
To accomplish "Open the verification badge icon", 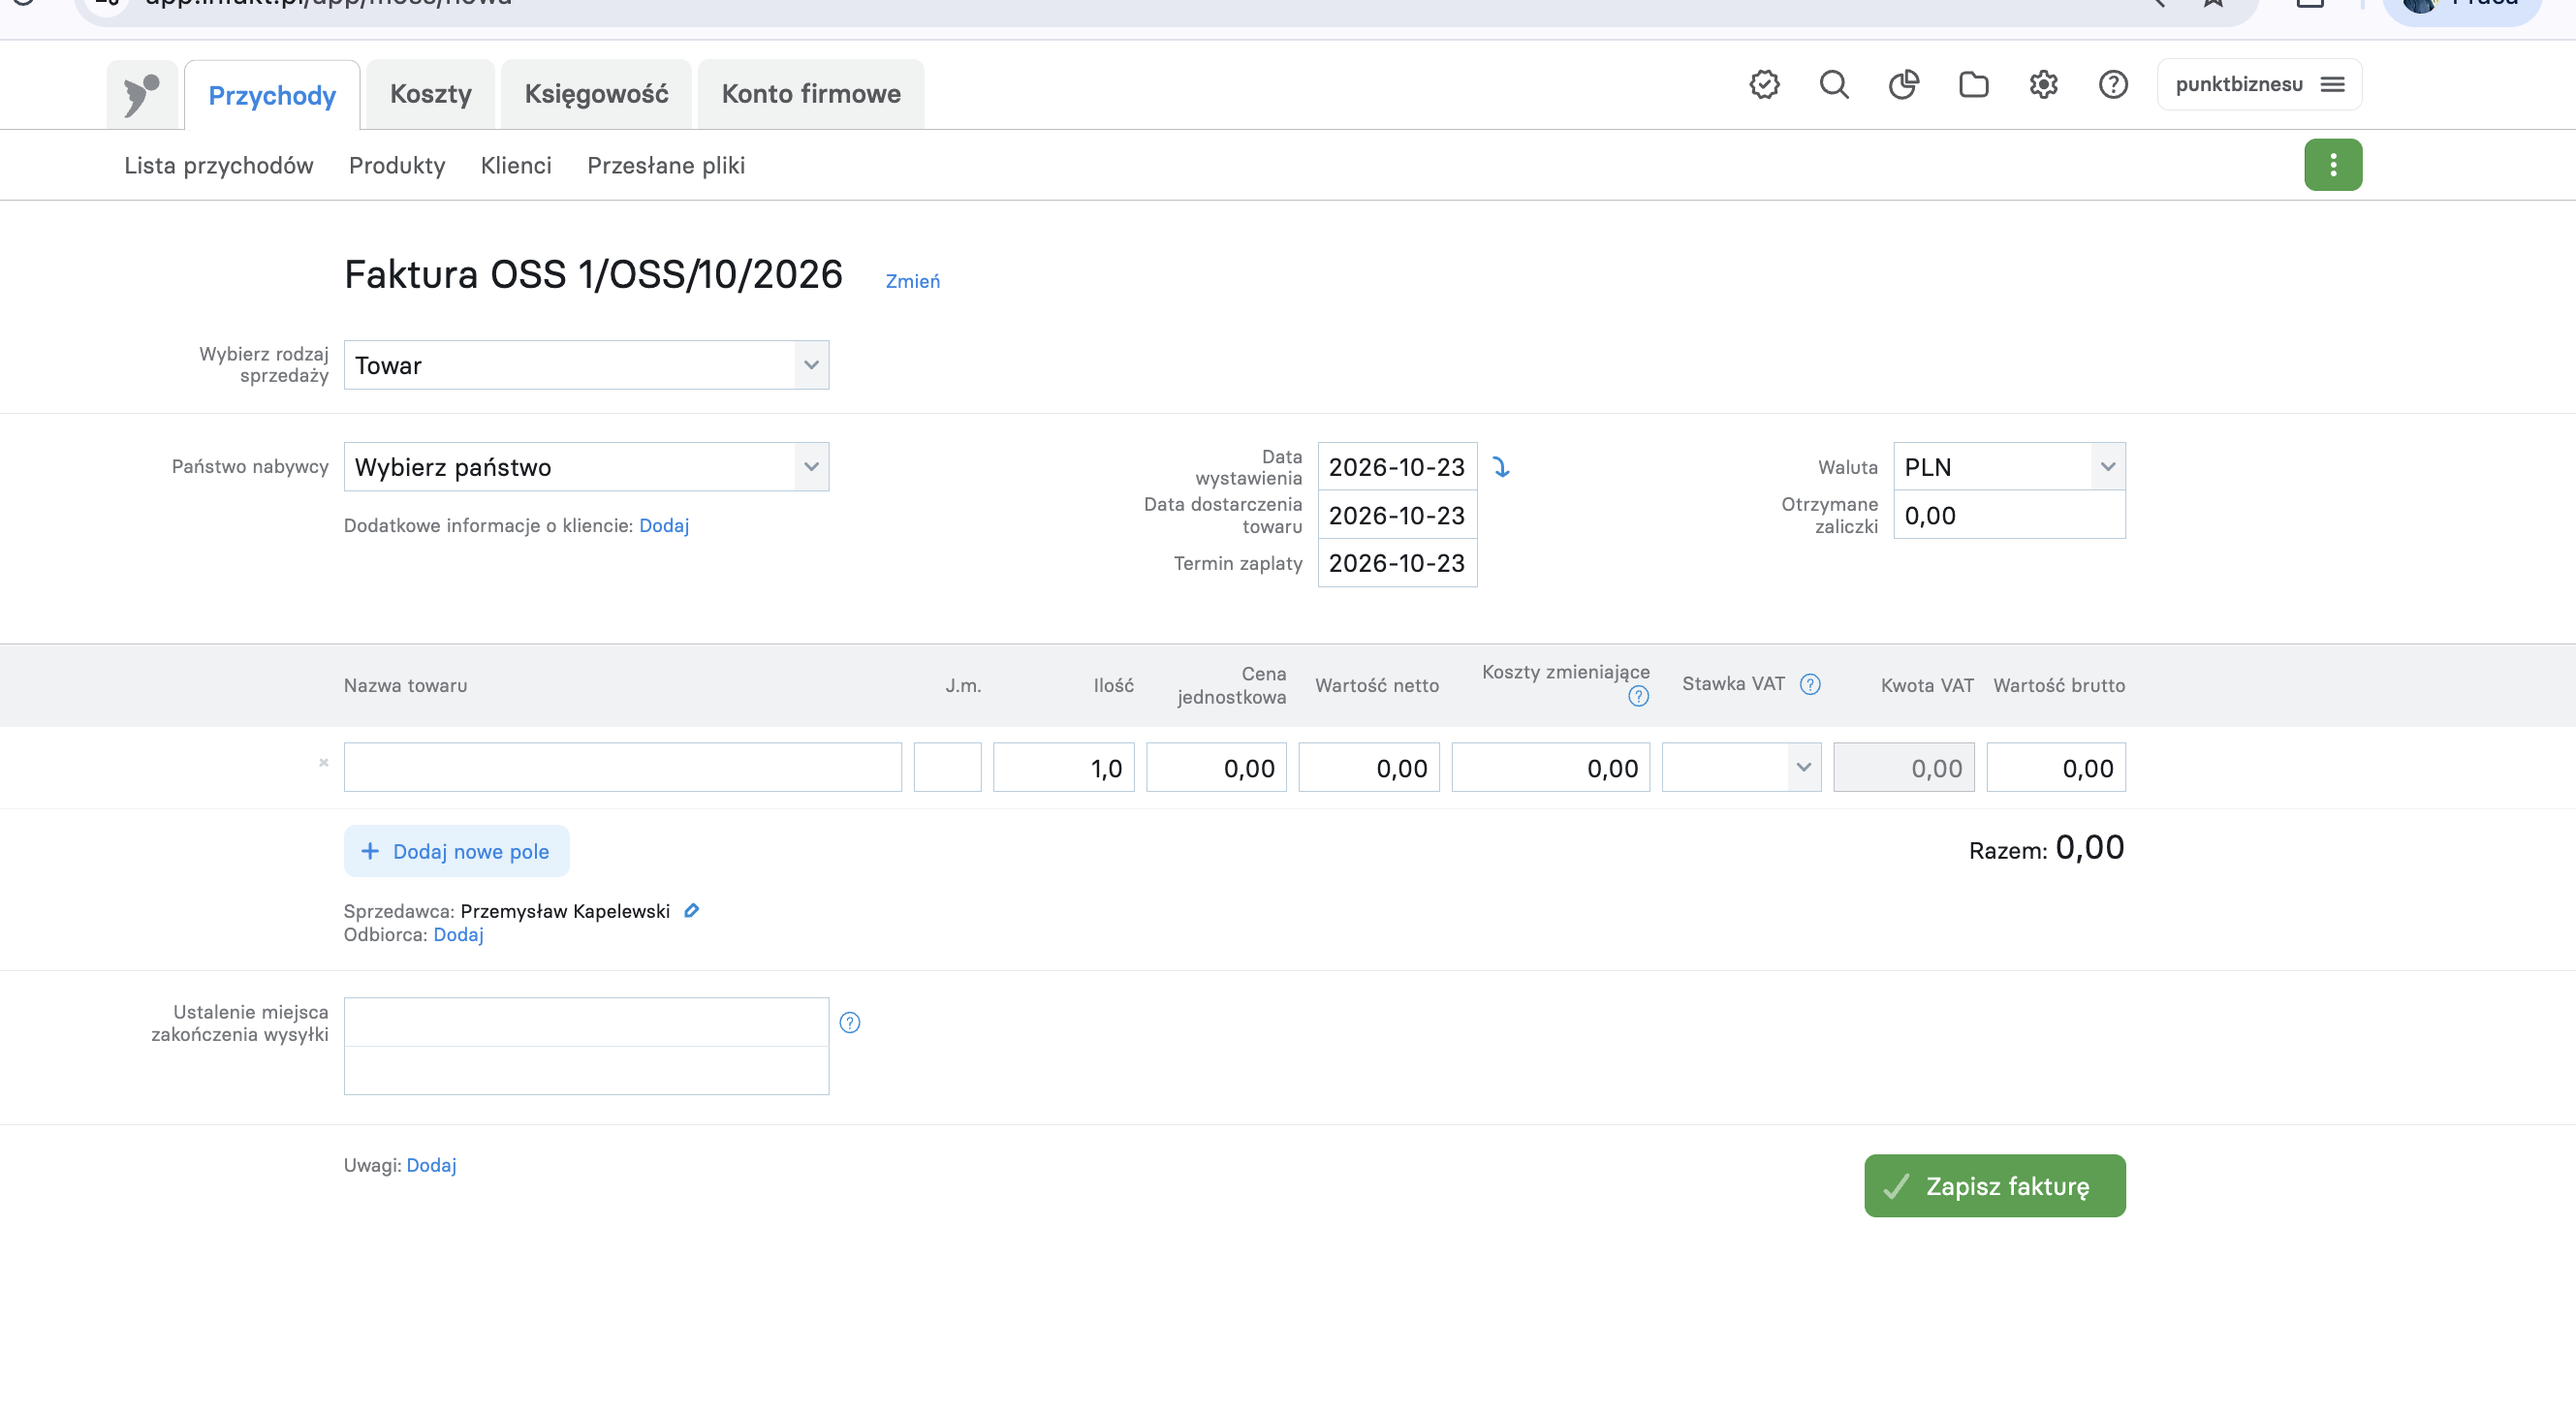I will [1765, 84].
